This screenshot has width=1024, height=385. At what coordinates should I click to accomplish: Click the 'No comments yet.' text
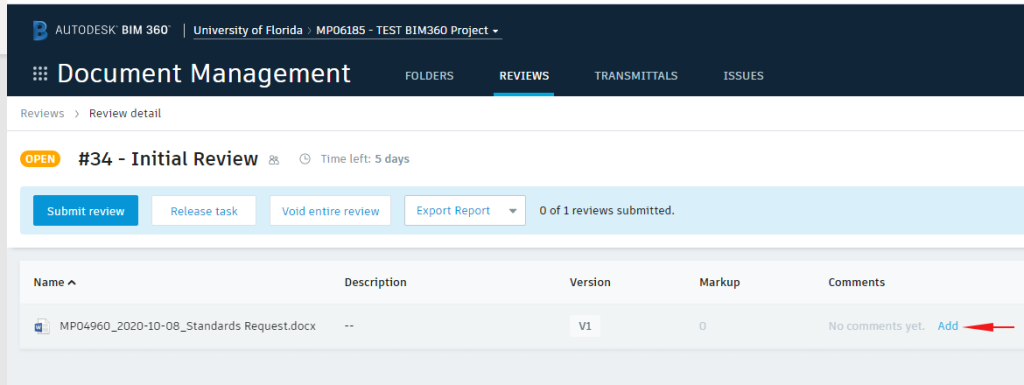point(876,326)
